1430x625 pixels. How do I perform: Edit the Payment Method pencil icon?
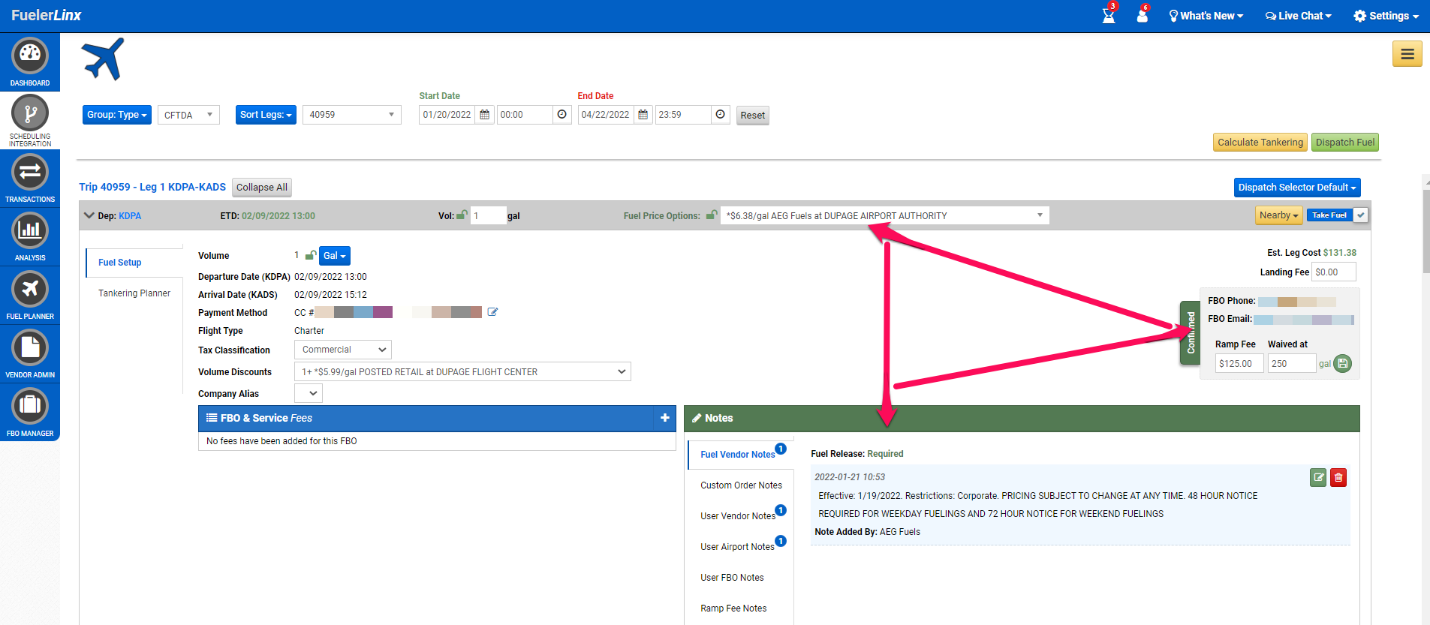(x=493, y=312)
